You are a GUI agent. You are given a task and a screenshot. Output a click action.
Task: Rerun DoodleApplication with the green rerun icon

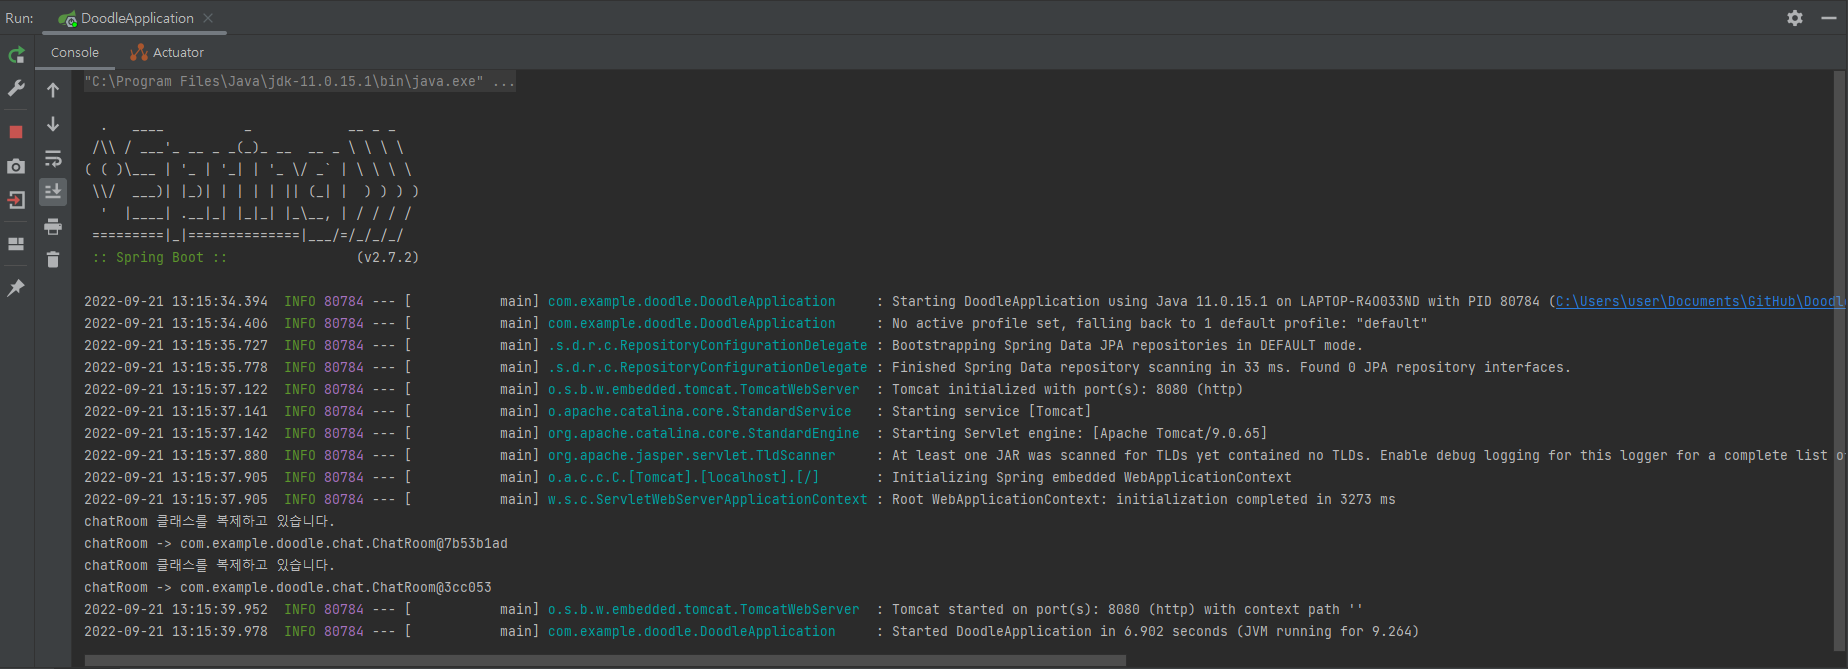coord(16,55)
